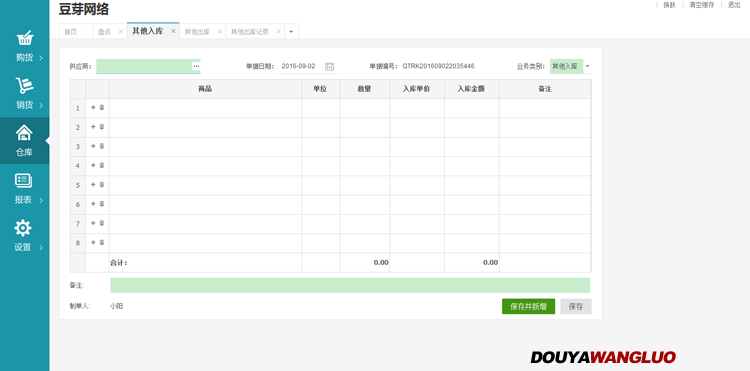Delete row 3 with trash icon

[x=102, y=146]
